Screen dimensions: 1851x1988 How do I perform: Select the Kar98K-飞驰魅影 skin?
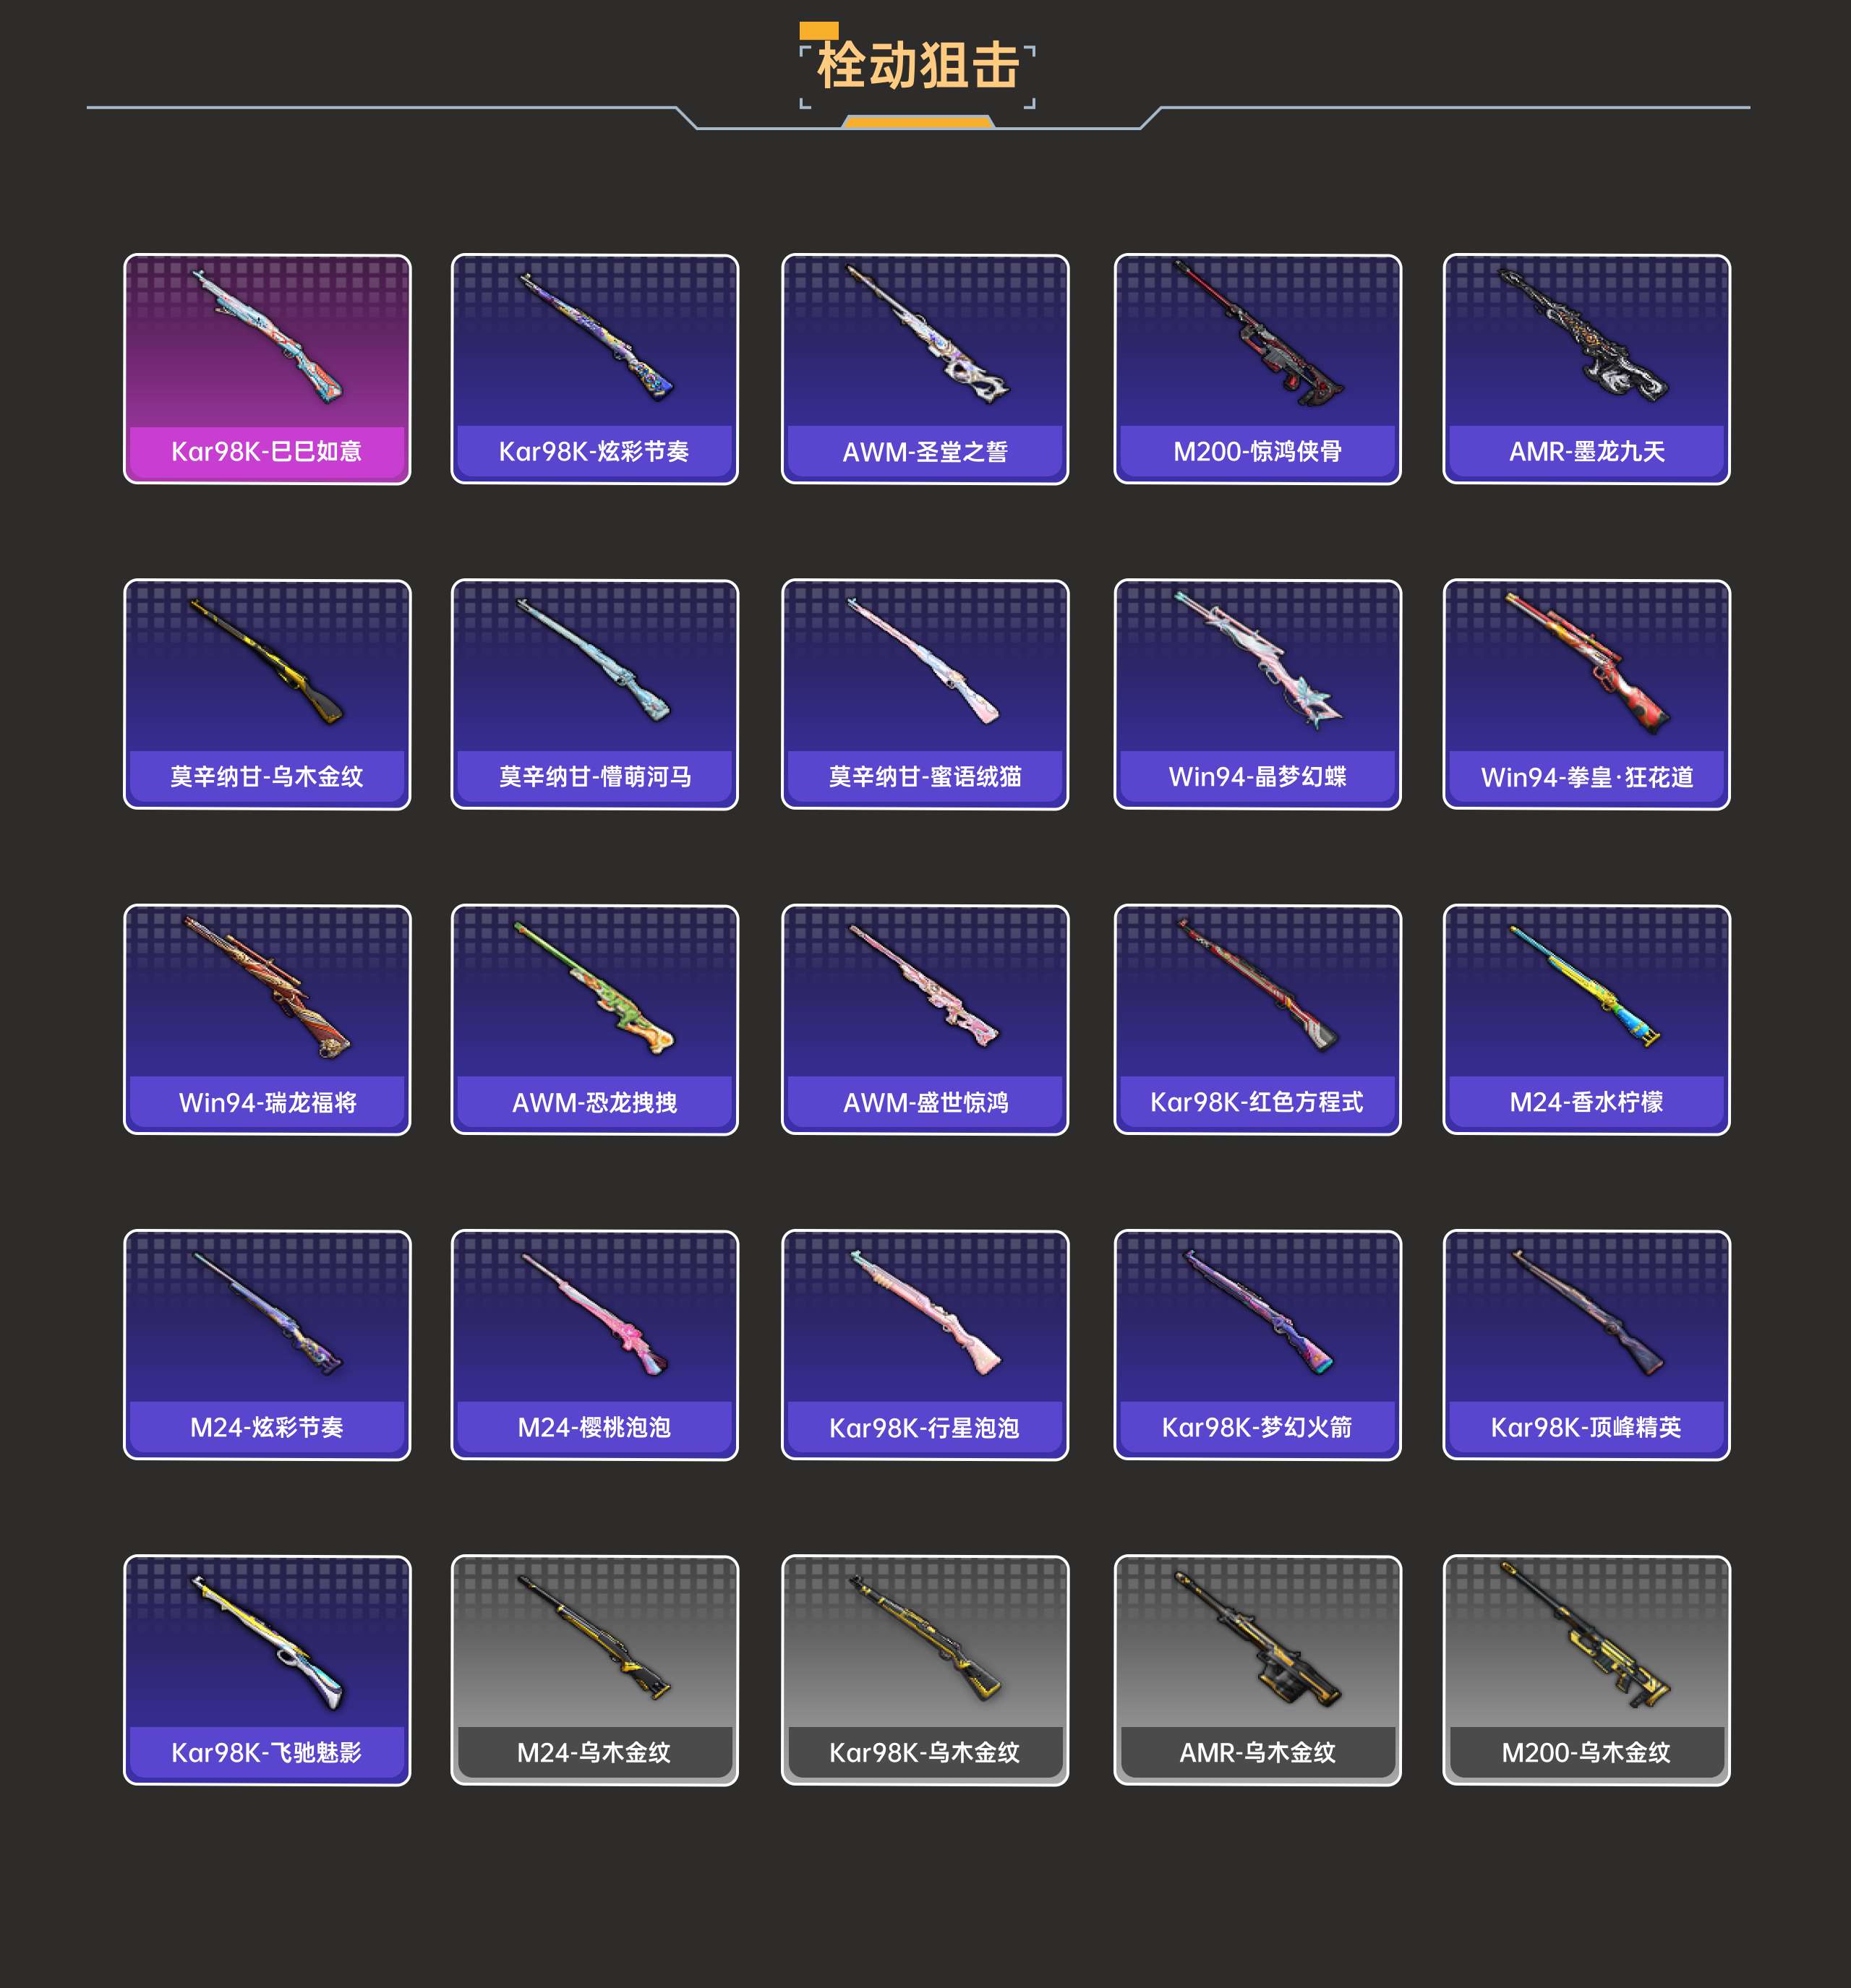pos(267,1670)
